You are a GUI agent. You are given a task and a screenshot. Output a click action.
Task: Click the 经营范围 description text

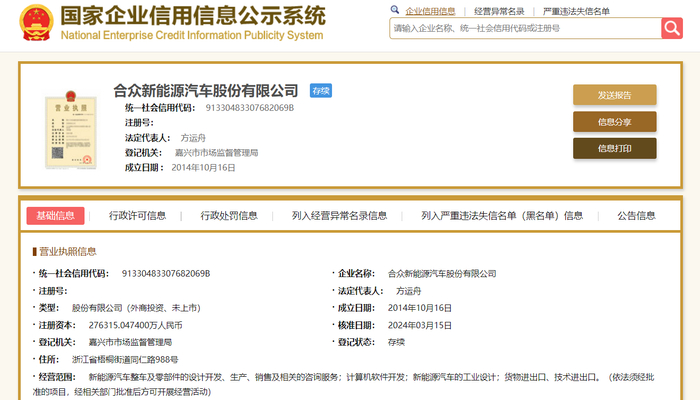(x=344, y=384)
